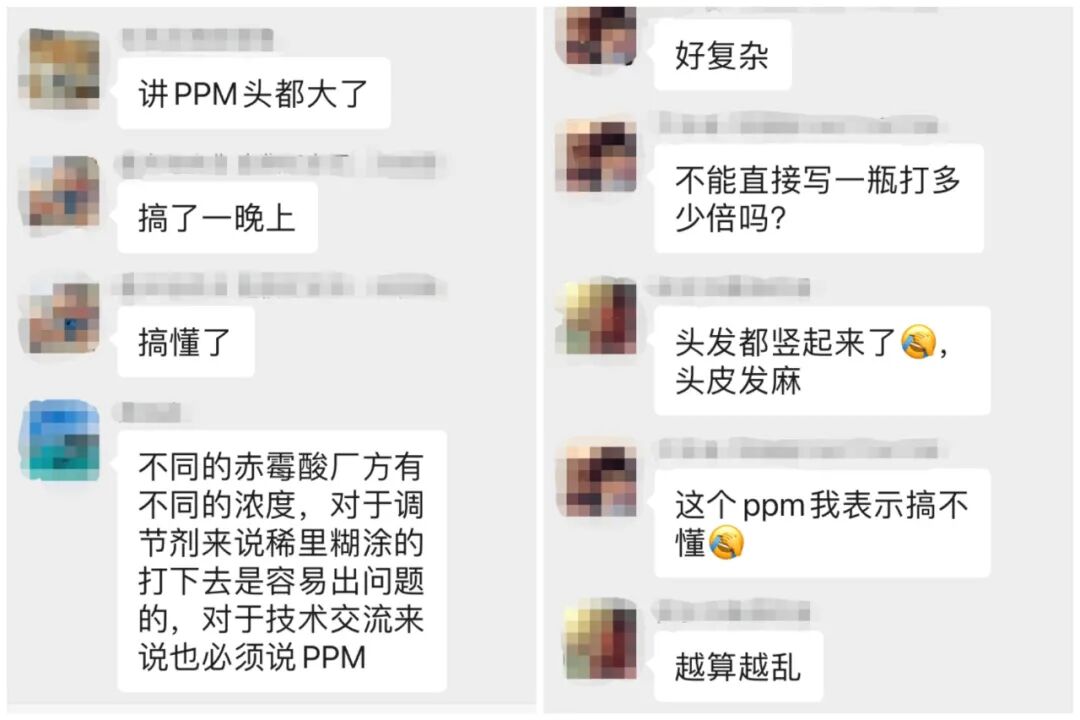Select the '这个ppm我表示搞不懂' bubble
Viewport: 1080px width, 720px height.
(822, 523)
